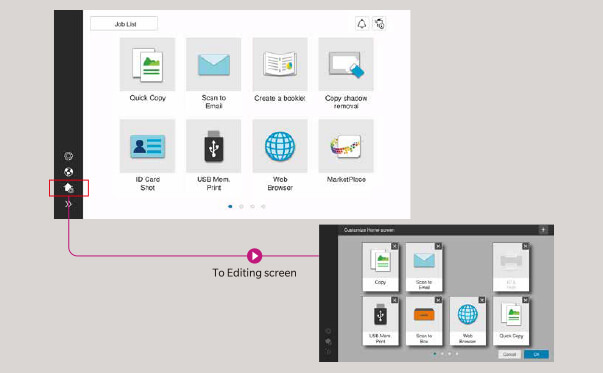
Task: Confirm with the blue OK button
Action: (536, 354)
